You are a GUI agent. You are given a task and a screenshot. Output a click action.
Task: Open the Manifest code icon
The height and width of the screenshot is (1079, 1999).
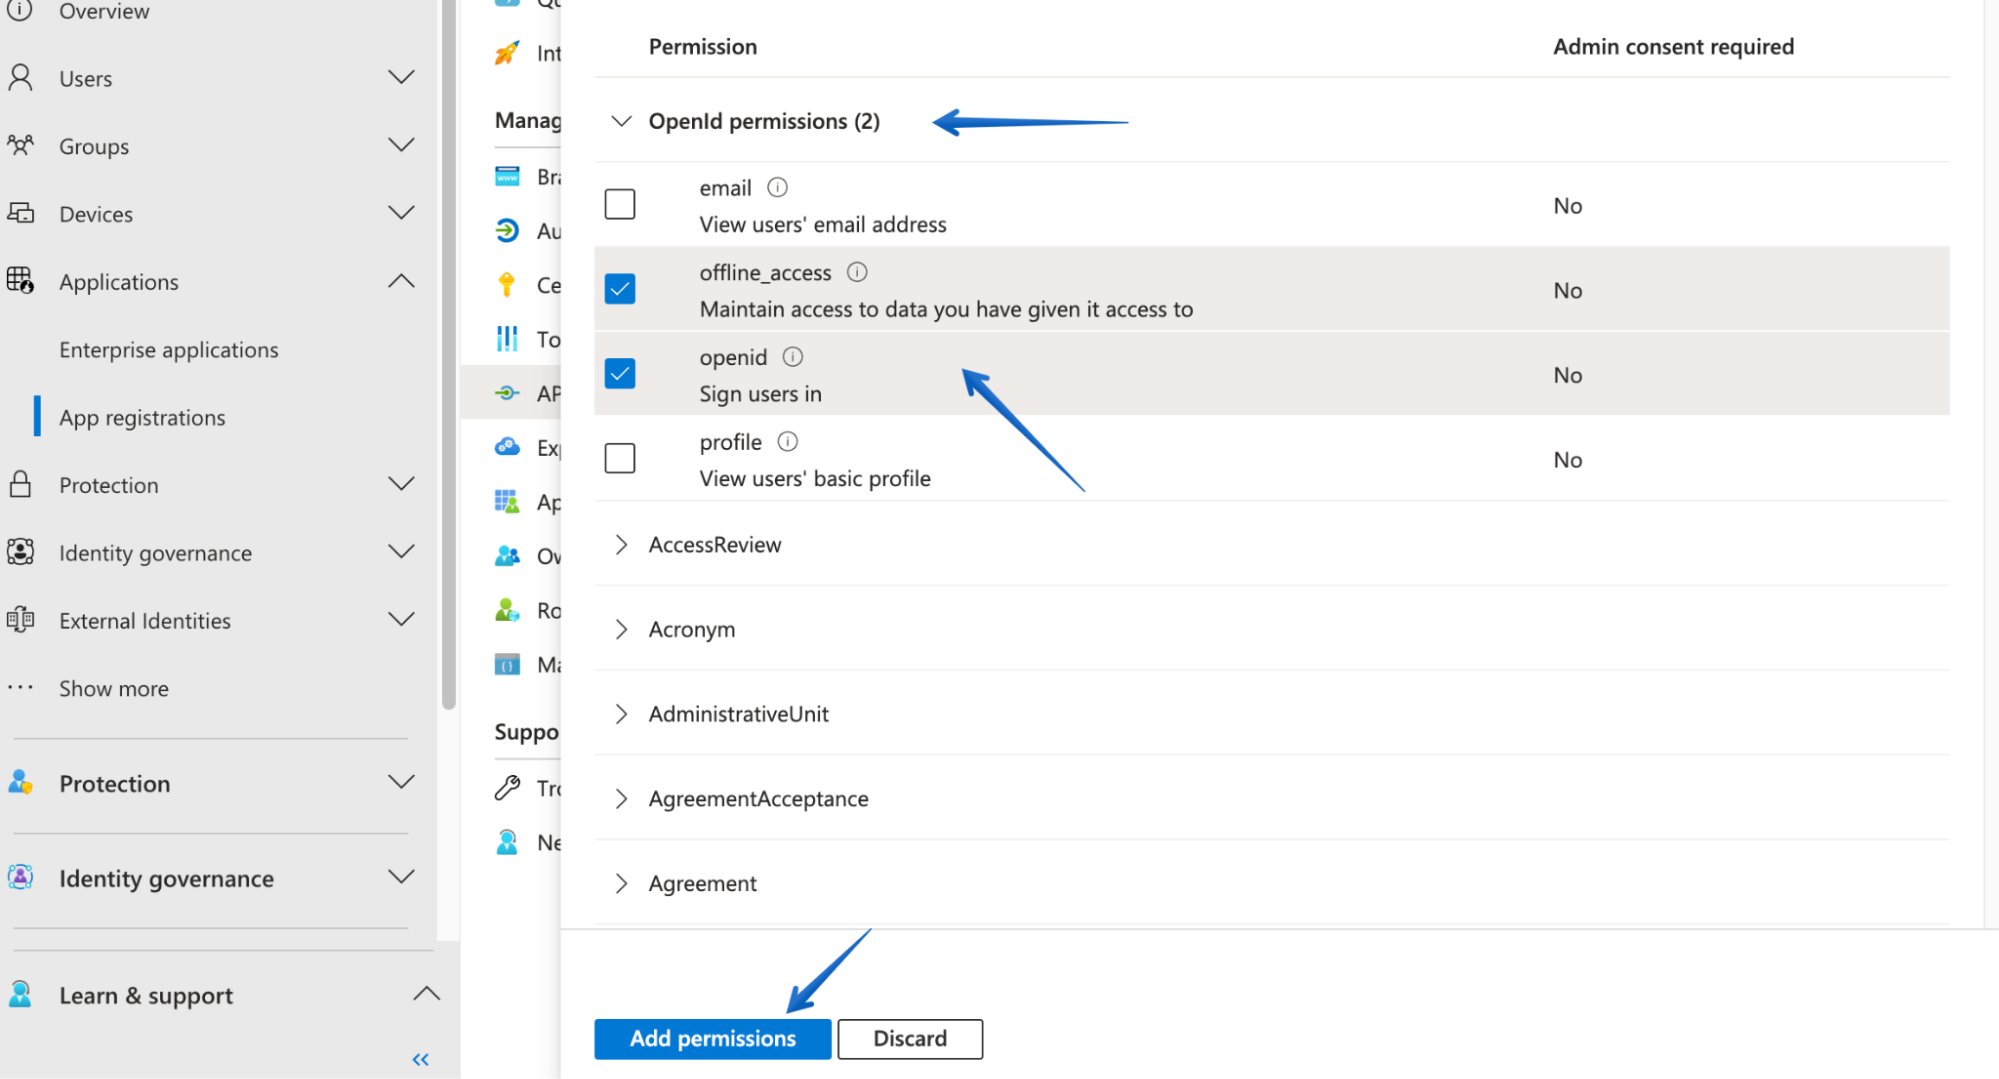coord(507,664)
